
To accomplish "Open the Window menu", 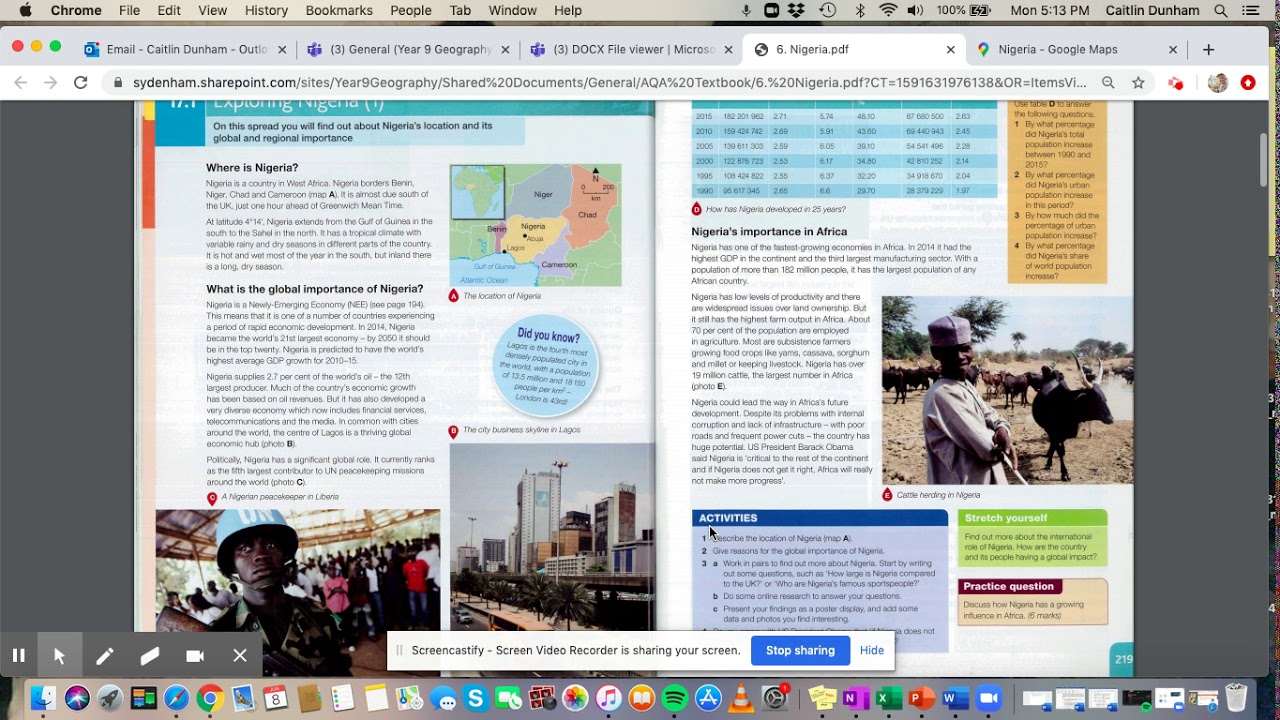I will pos(513,11).
